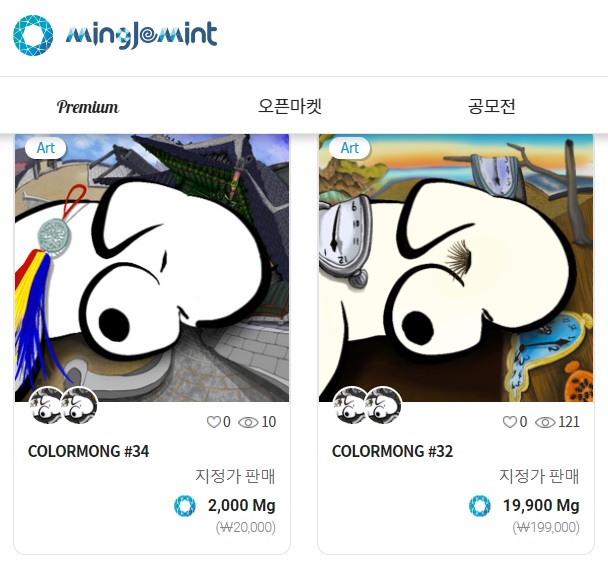
Task: Click the Art tag on COLORMONG #32
Action: click(349, 148)
